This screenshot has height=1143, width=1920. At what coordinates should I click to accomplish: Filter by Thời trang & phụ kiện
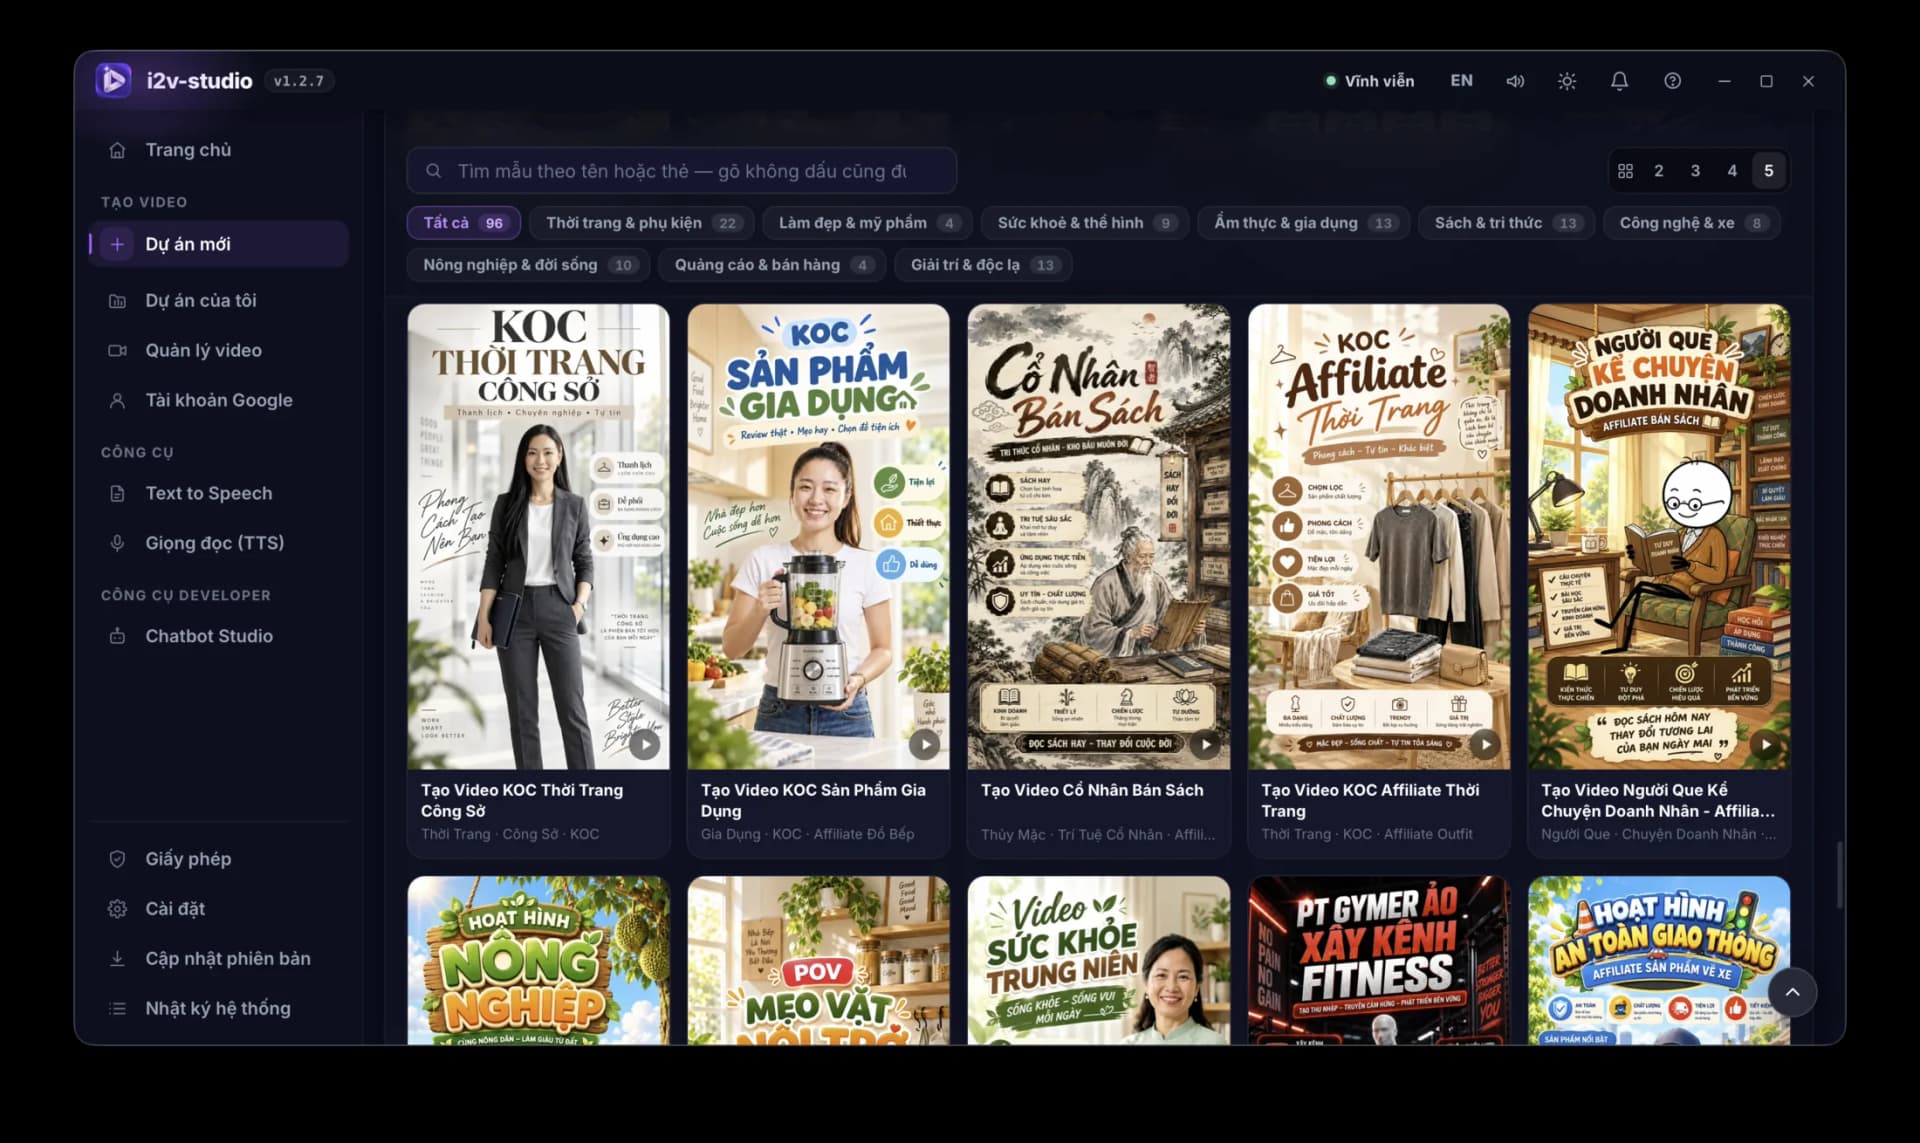(x=642, y=223)
